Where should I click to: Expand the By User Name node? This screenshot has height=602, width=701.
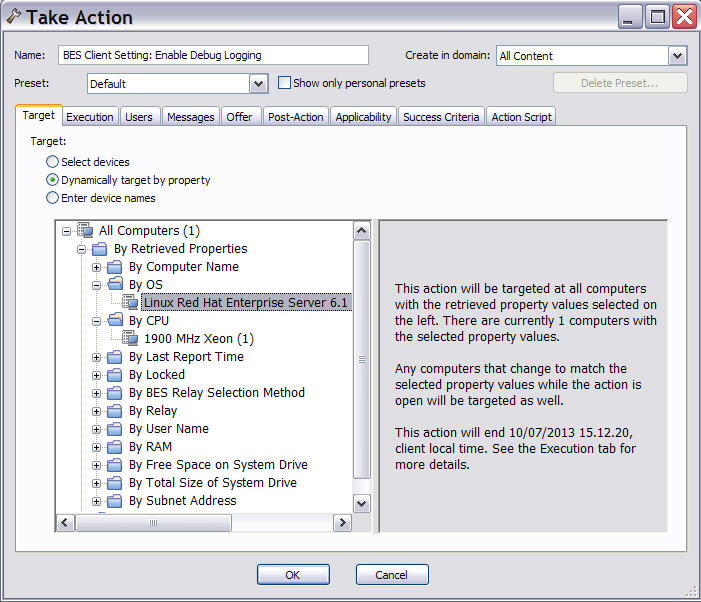click(x=97, y=429)
